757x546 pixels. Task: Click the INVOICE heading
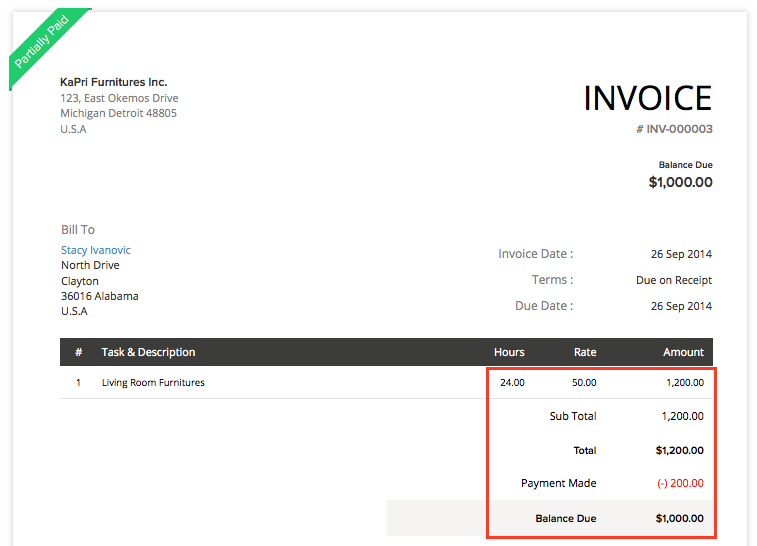coord(648,98)
